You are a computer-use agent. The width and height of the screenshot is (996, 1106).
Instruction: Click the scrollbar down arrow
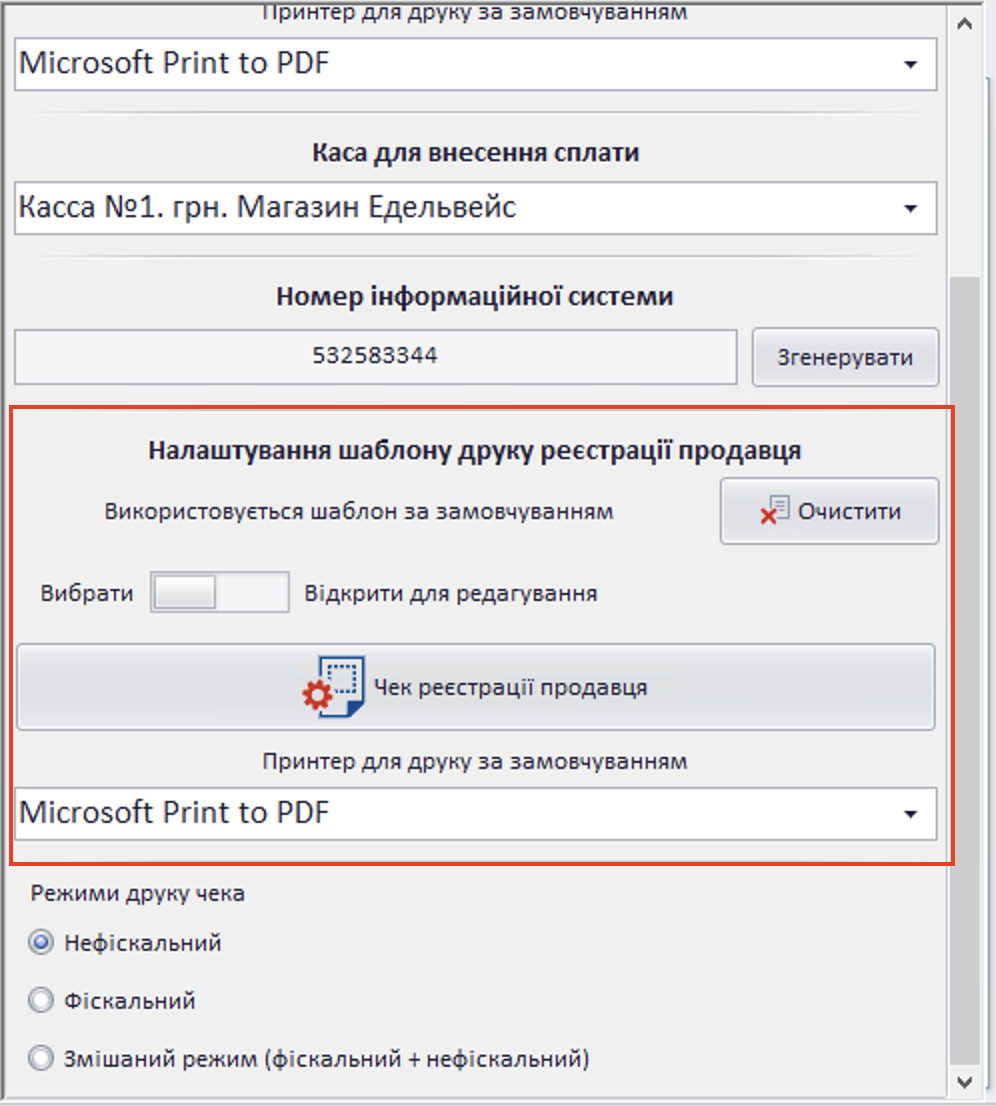(965, 1081)
